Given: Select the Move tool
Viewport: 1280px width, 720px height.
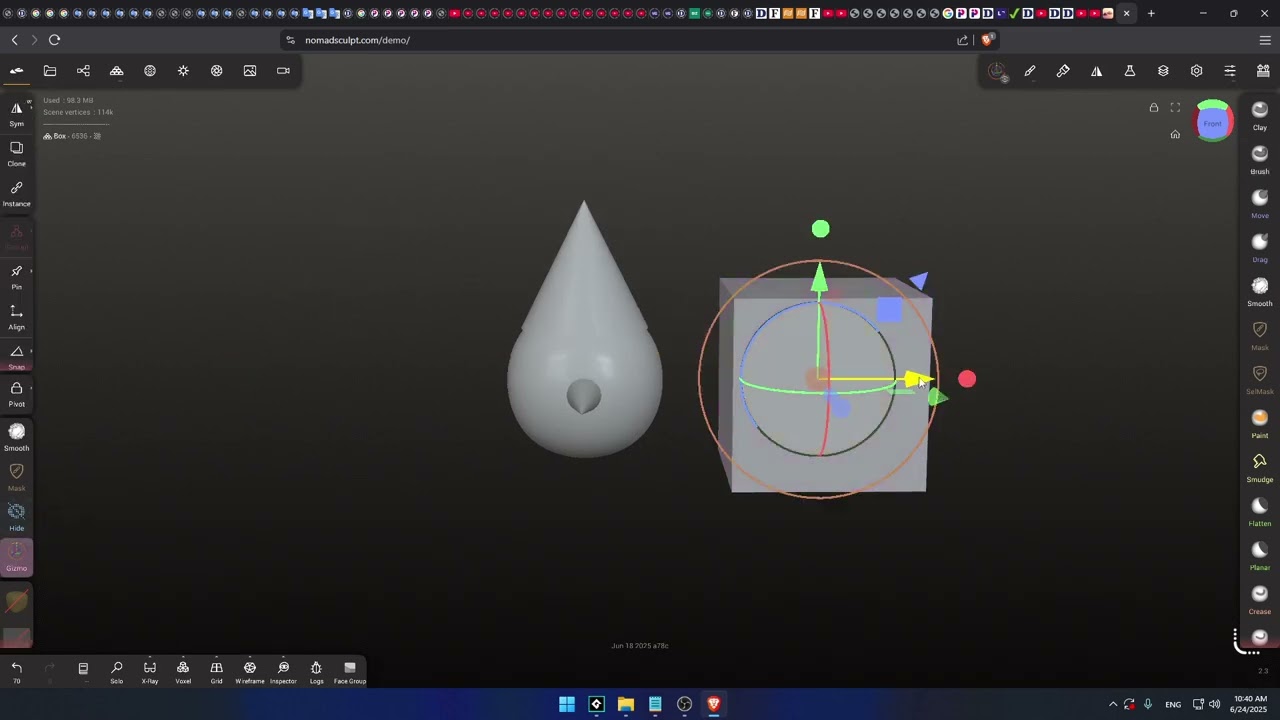Looking at the screenshot, I should (x=1260, y=203).
